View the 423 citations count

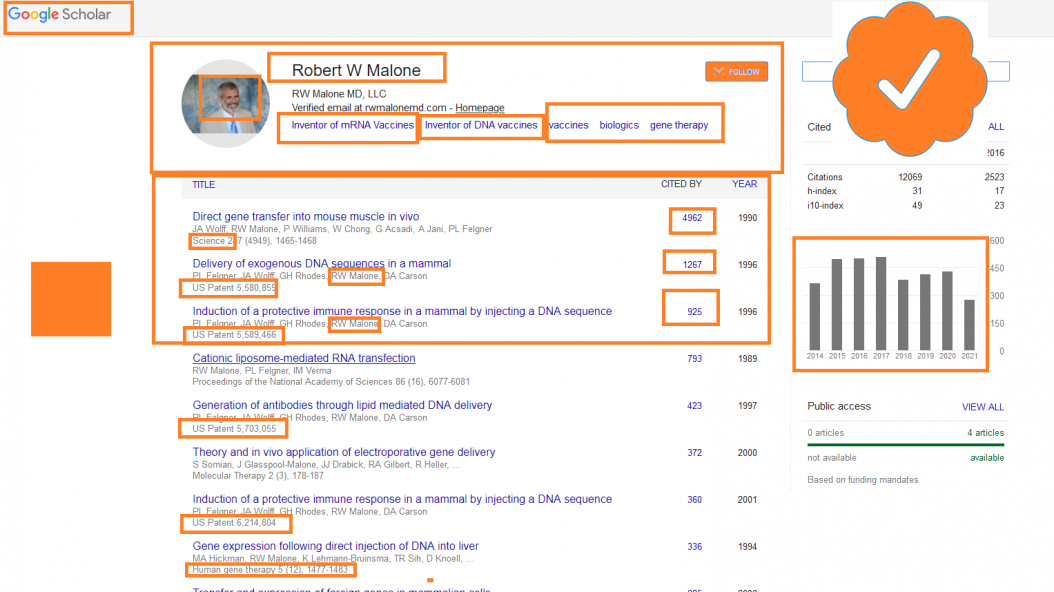(694, 406)
